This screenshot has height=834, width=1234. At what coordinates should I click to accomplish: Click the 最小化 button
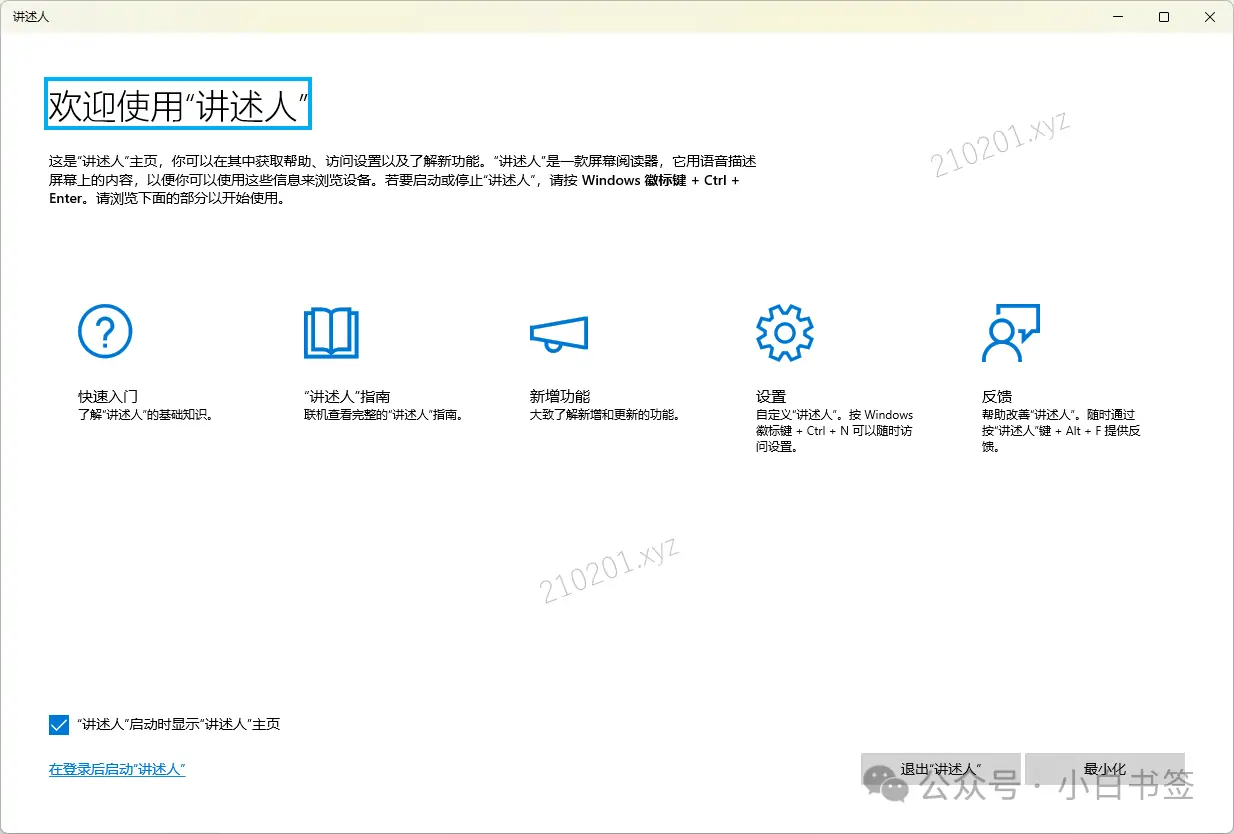(1104, 769)
